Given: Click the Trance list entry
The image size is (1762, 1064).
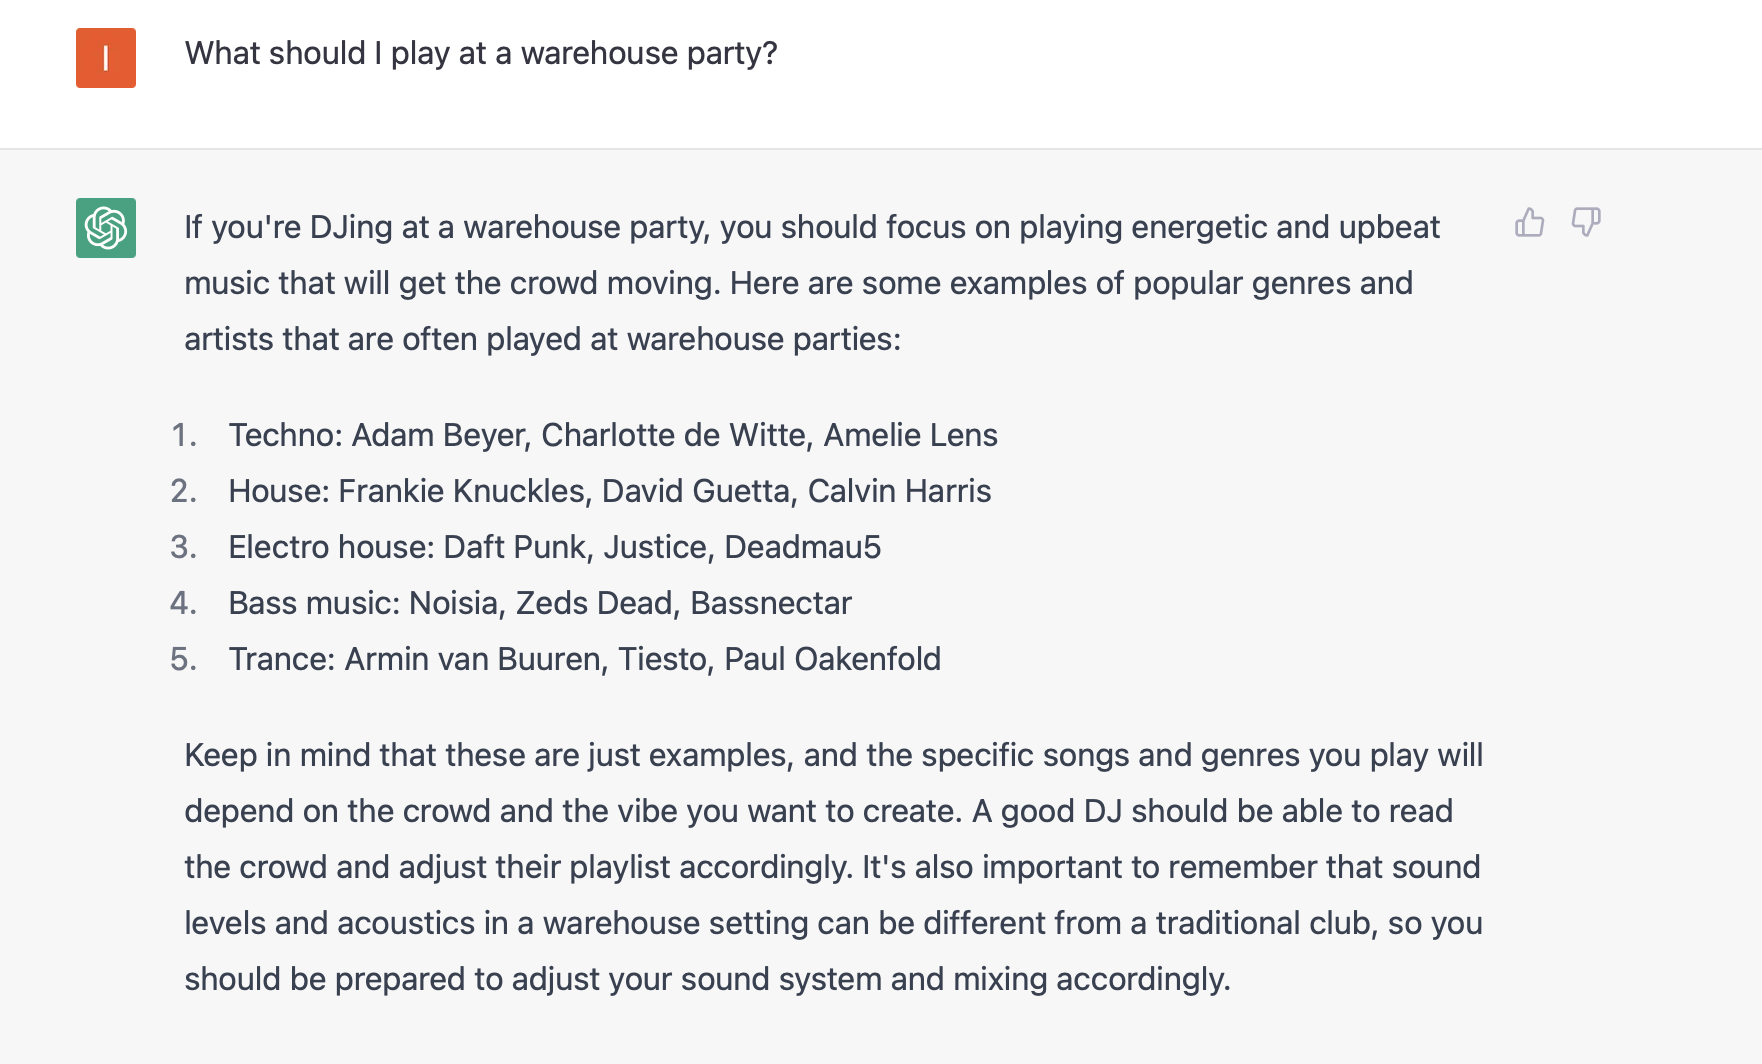Looking at the screenshot, I should point(585,659).
